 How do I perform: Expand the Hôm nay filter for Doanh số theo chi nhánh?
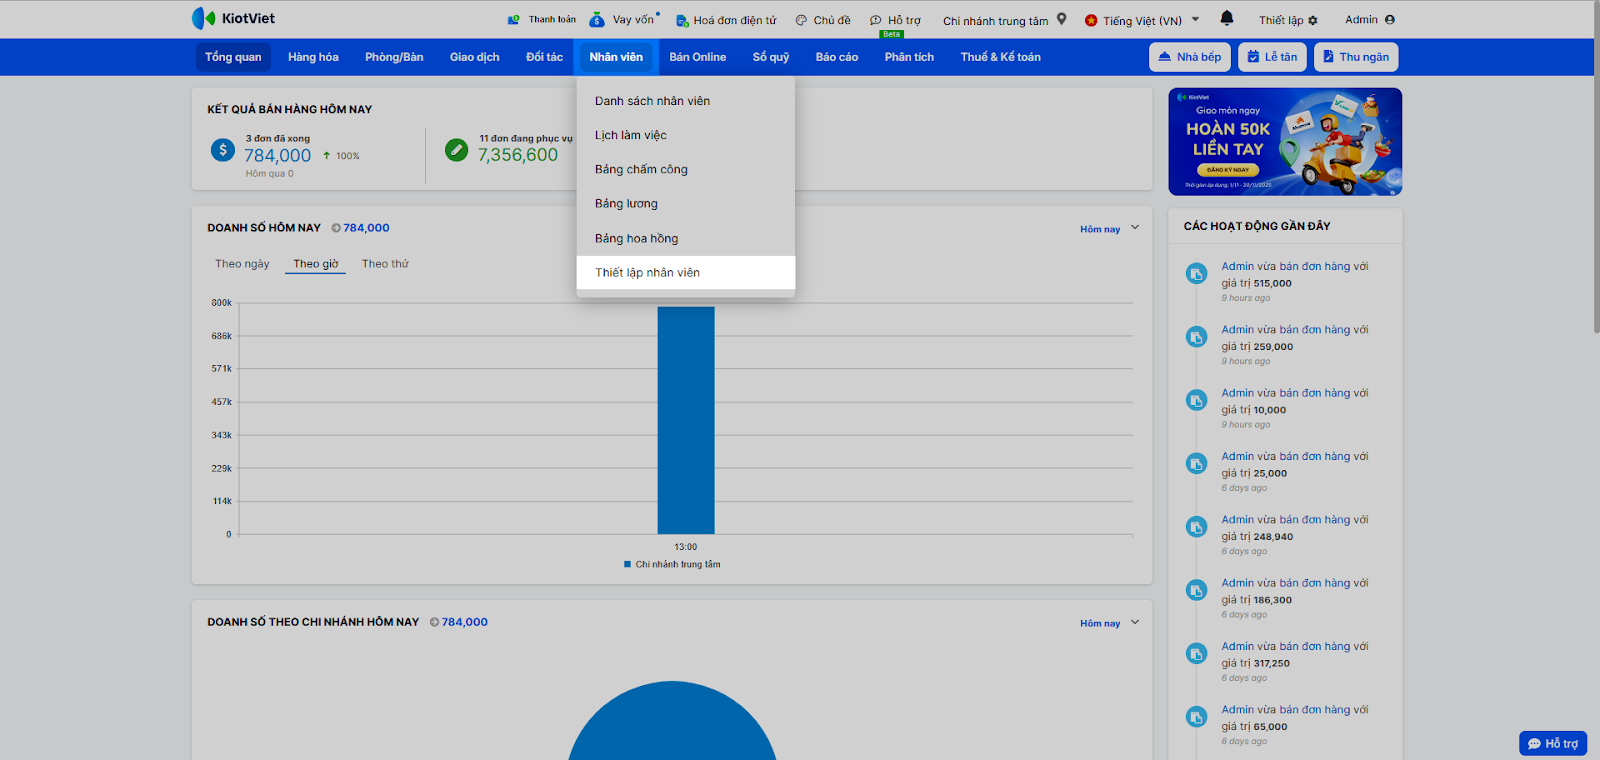click(1109, 623)
